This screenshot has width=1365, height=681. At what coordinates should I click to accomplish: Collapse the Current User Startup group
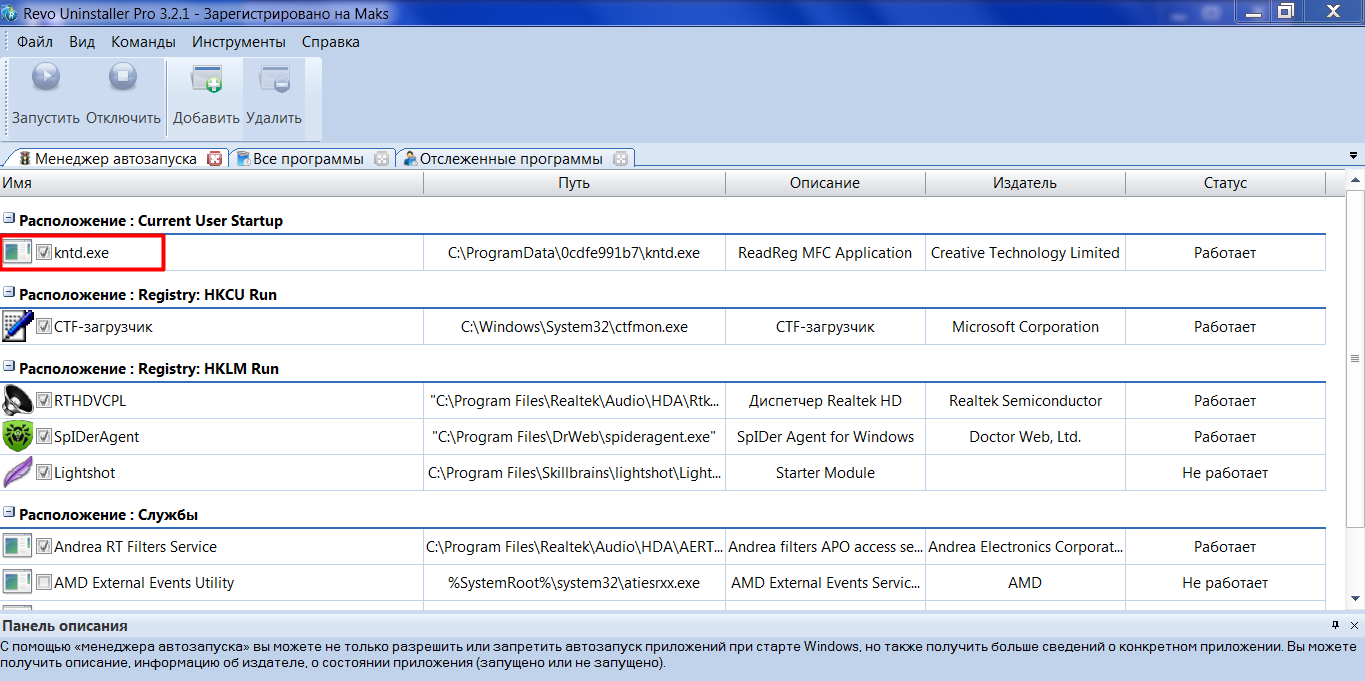point(9,220)
